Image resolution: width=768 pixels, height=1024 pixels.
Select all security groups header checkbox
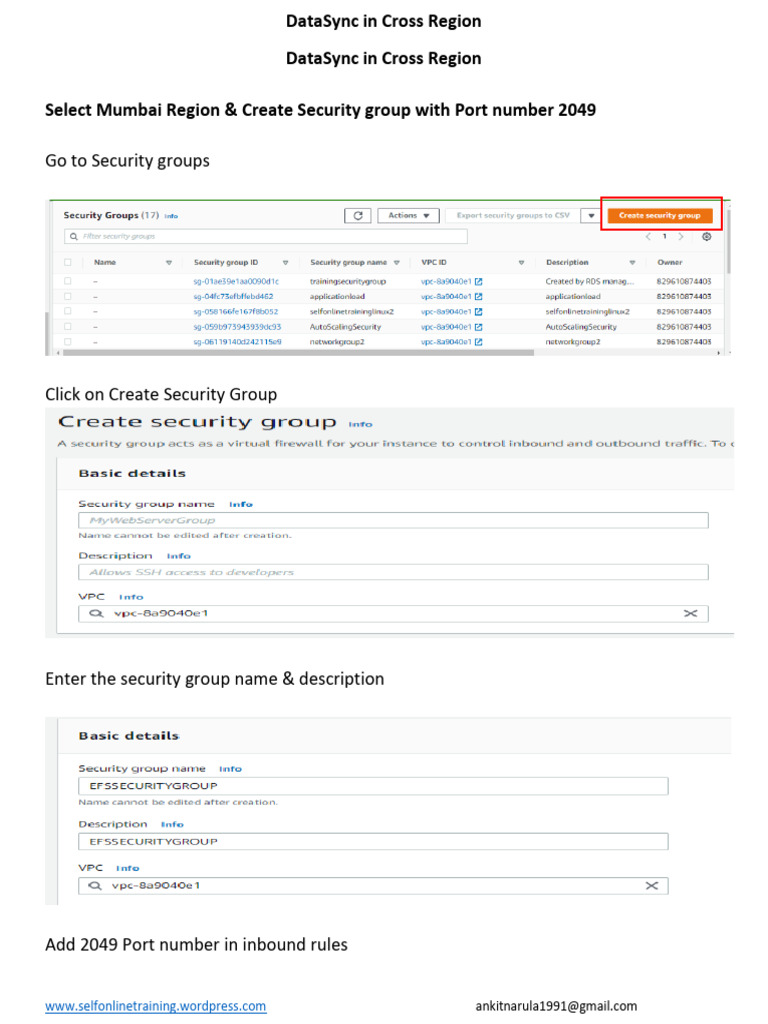(68, 262)
